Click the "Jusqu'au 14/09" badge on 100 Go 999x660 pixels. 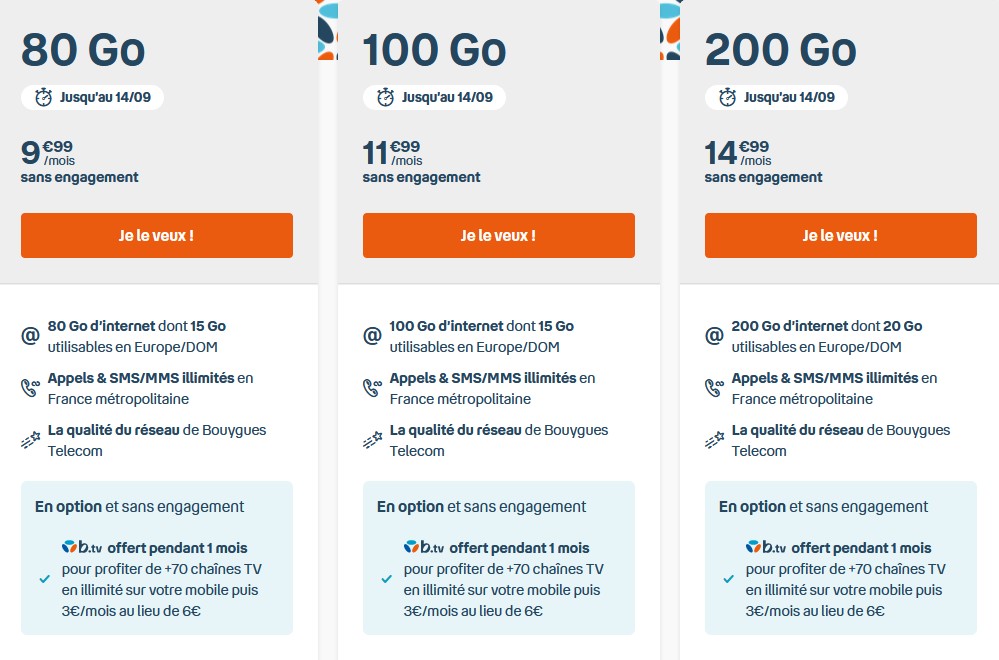[434, 97]
